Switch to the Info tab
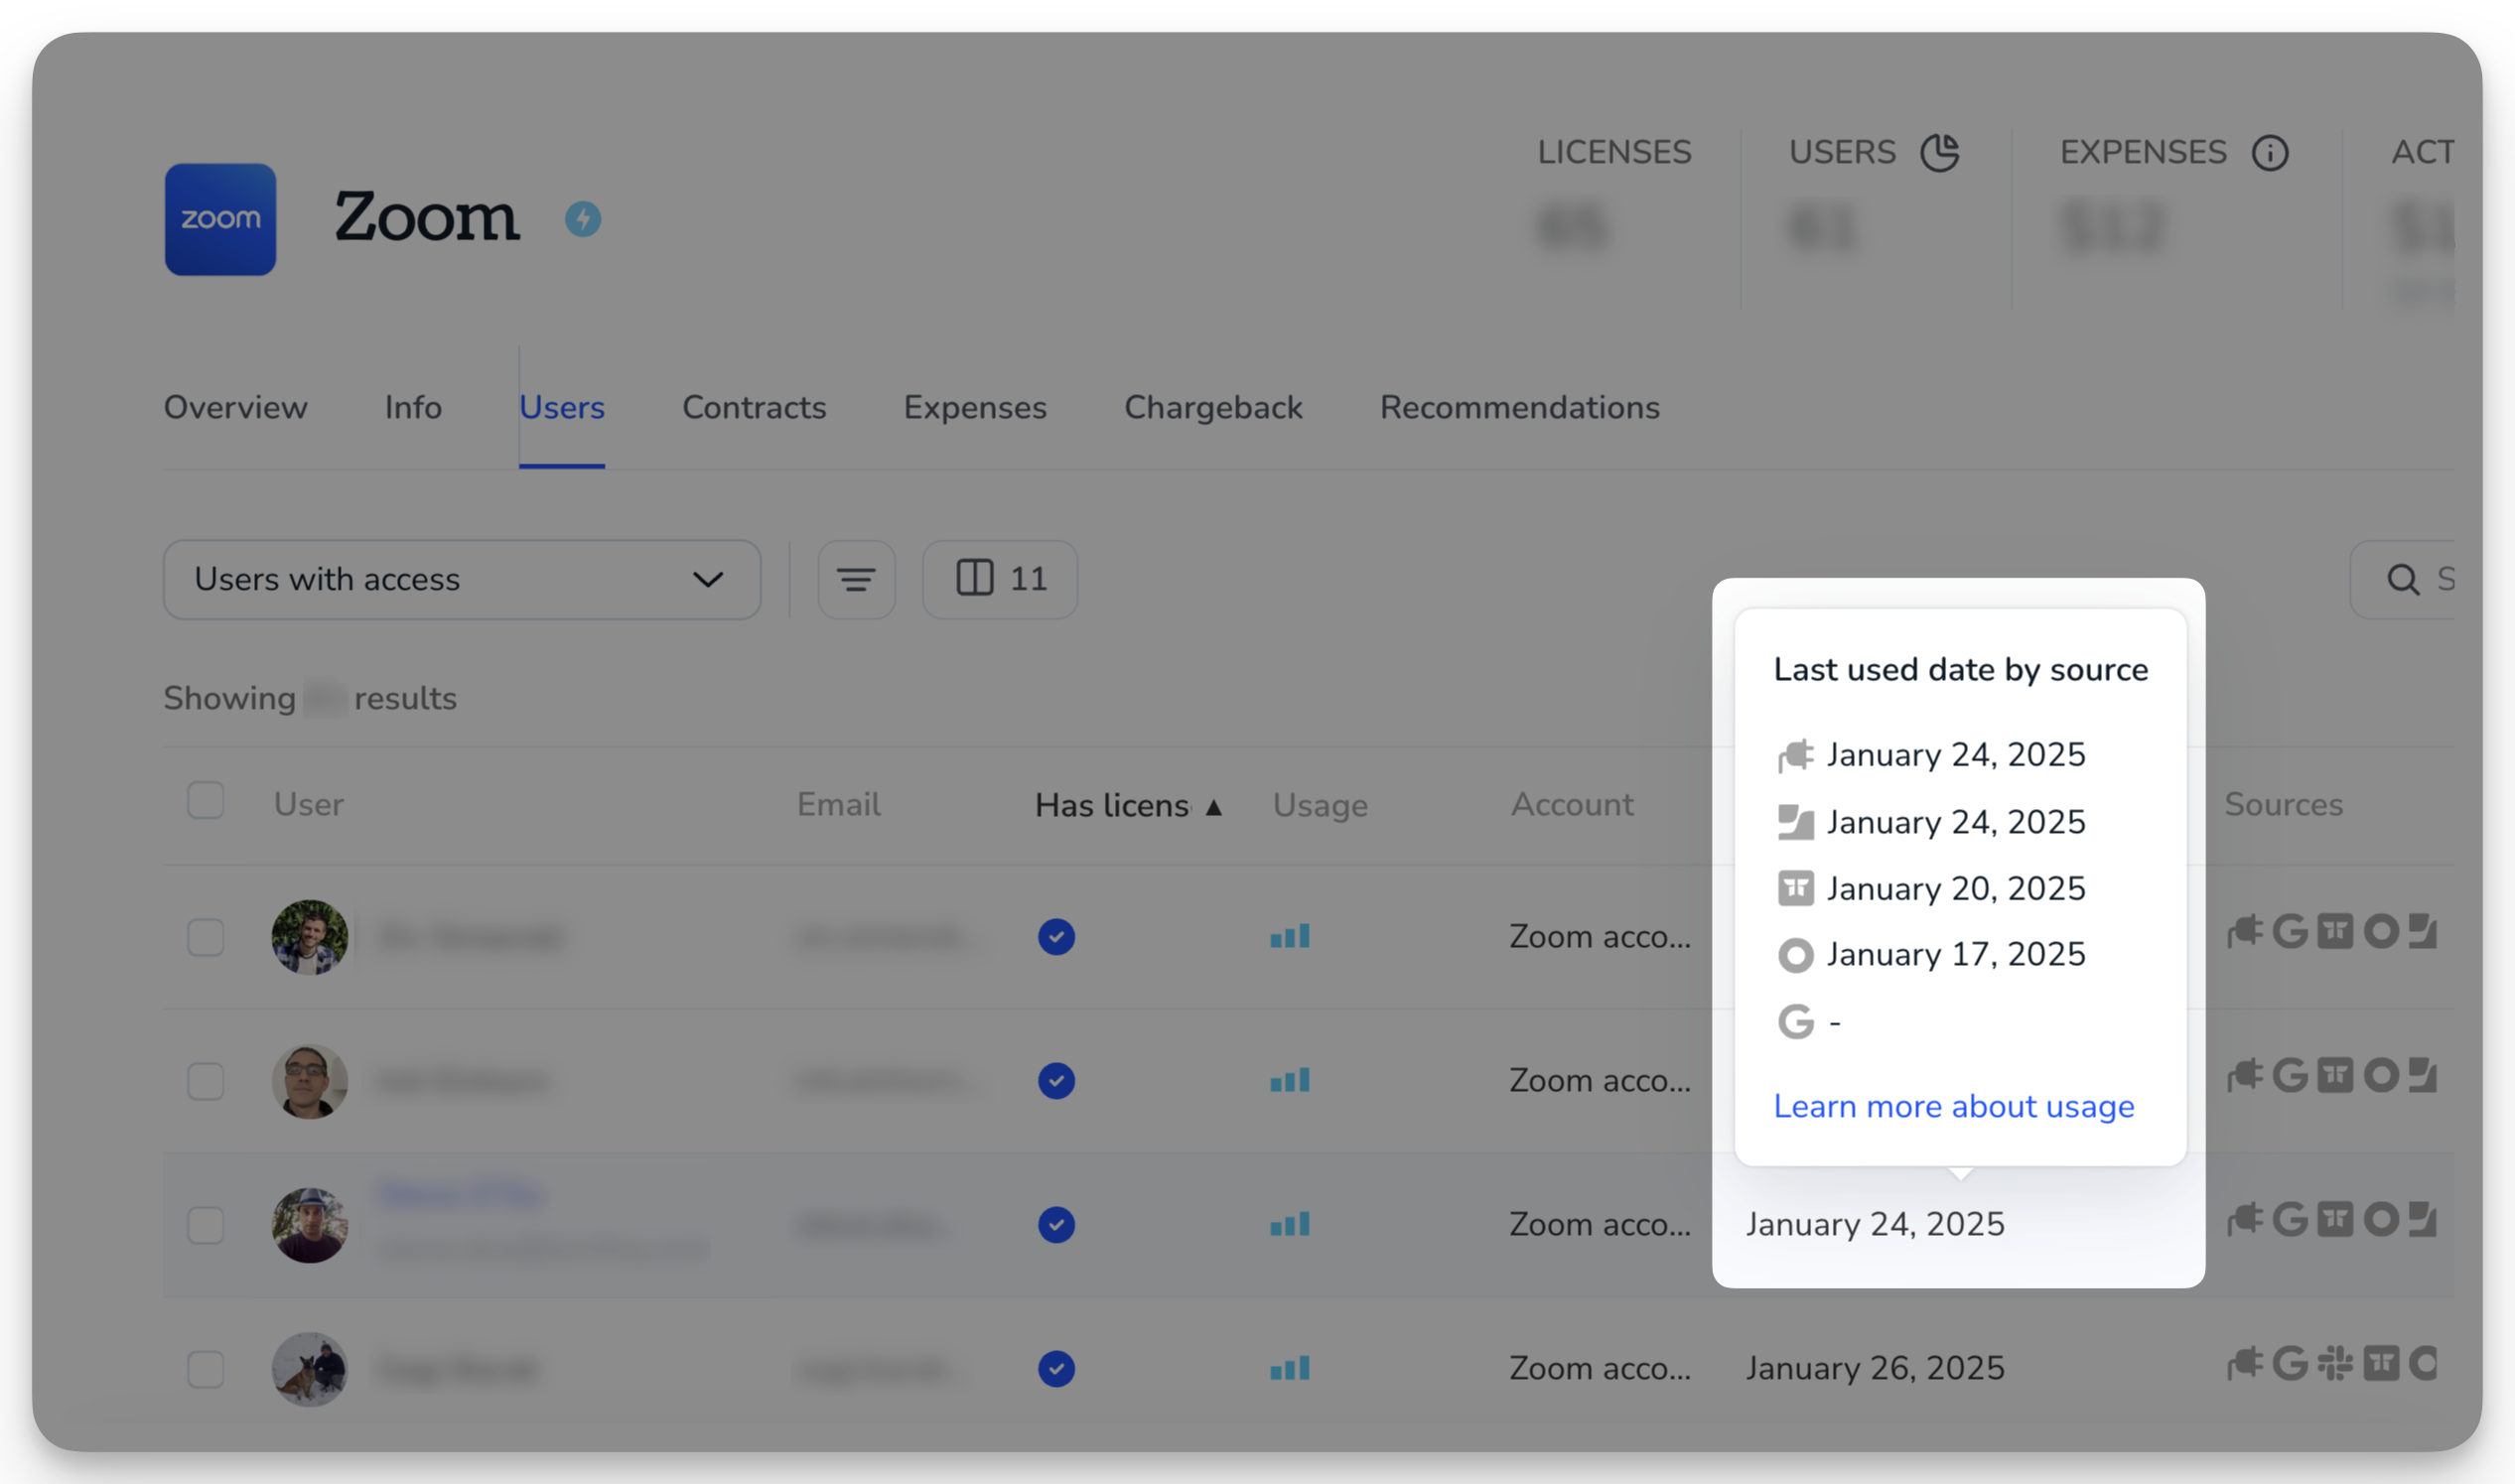The image size is (2515, 1484). [413, 407]
